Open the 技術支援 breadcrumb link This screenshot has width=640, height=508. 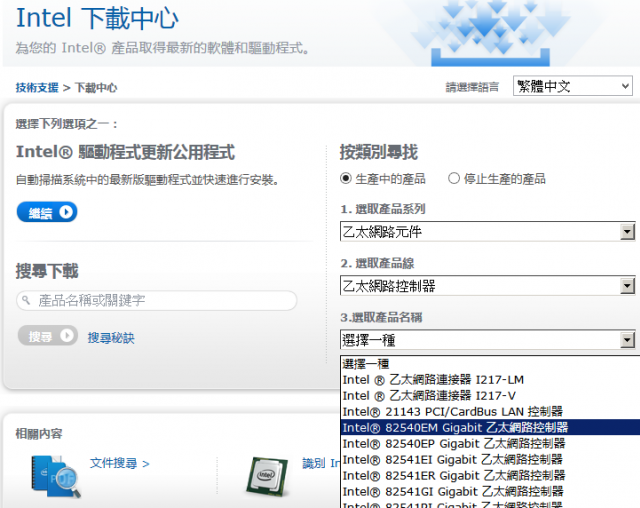(x=37, y=87)
